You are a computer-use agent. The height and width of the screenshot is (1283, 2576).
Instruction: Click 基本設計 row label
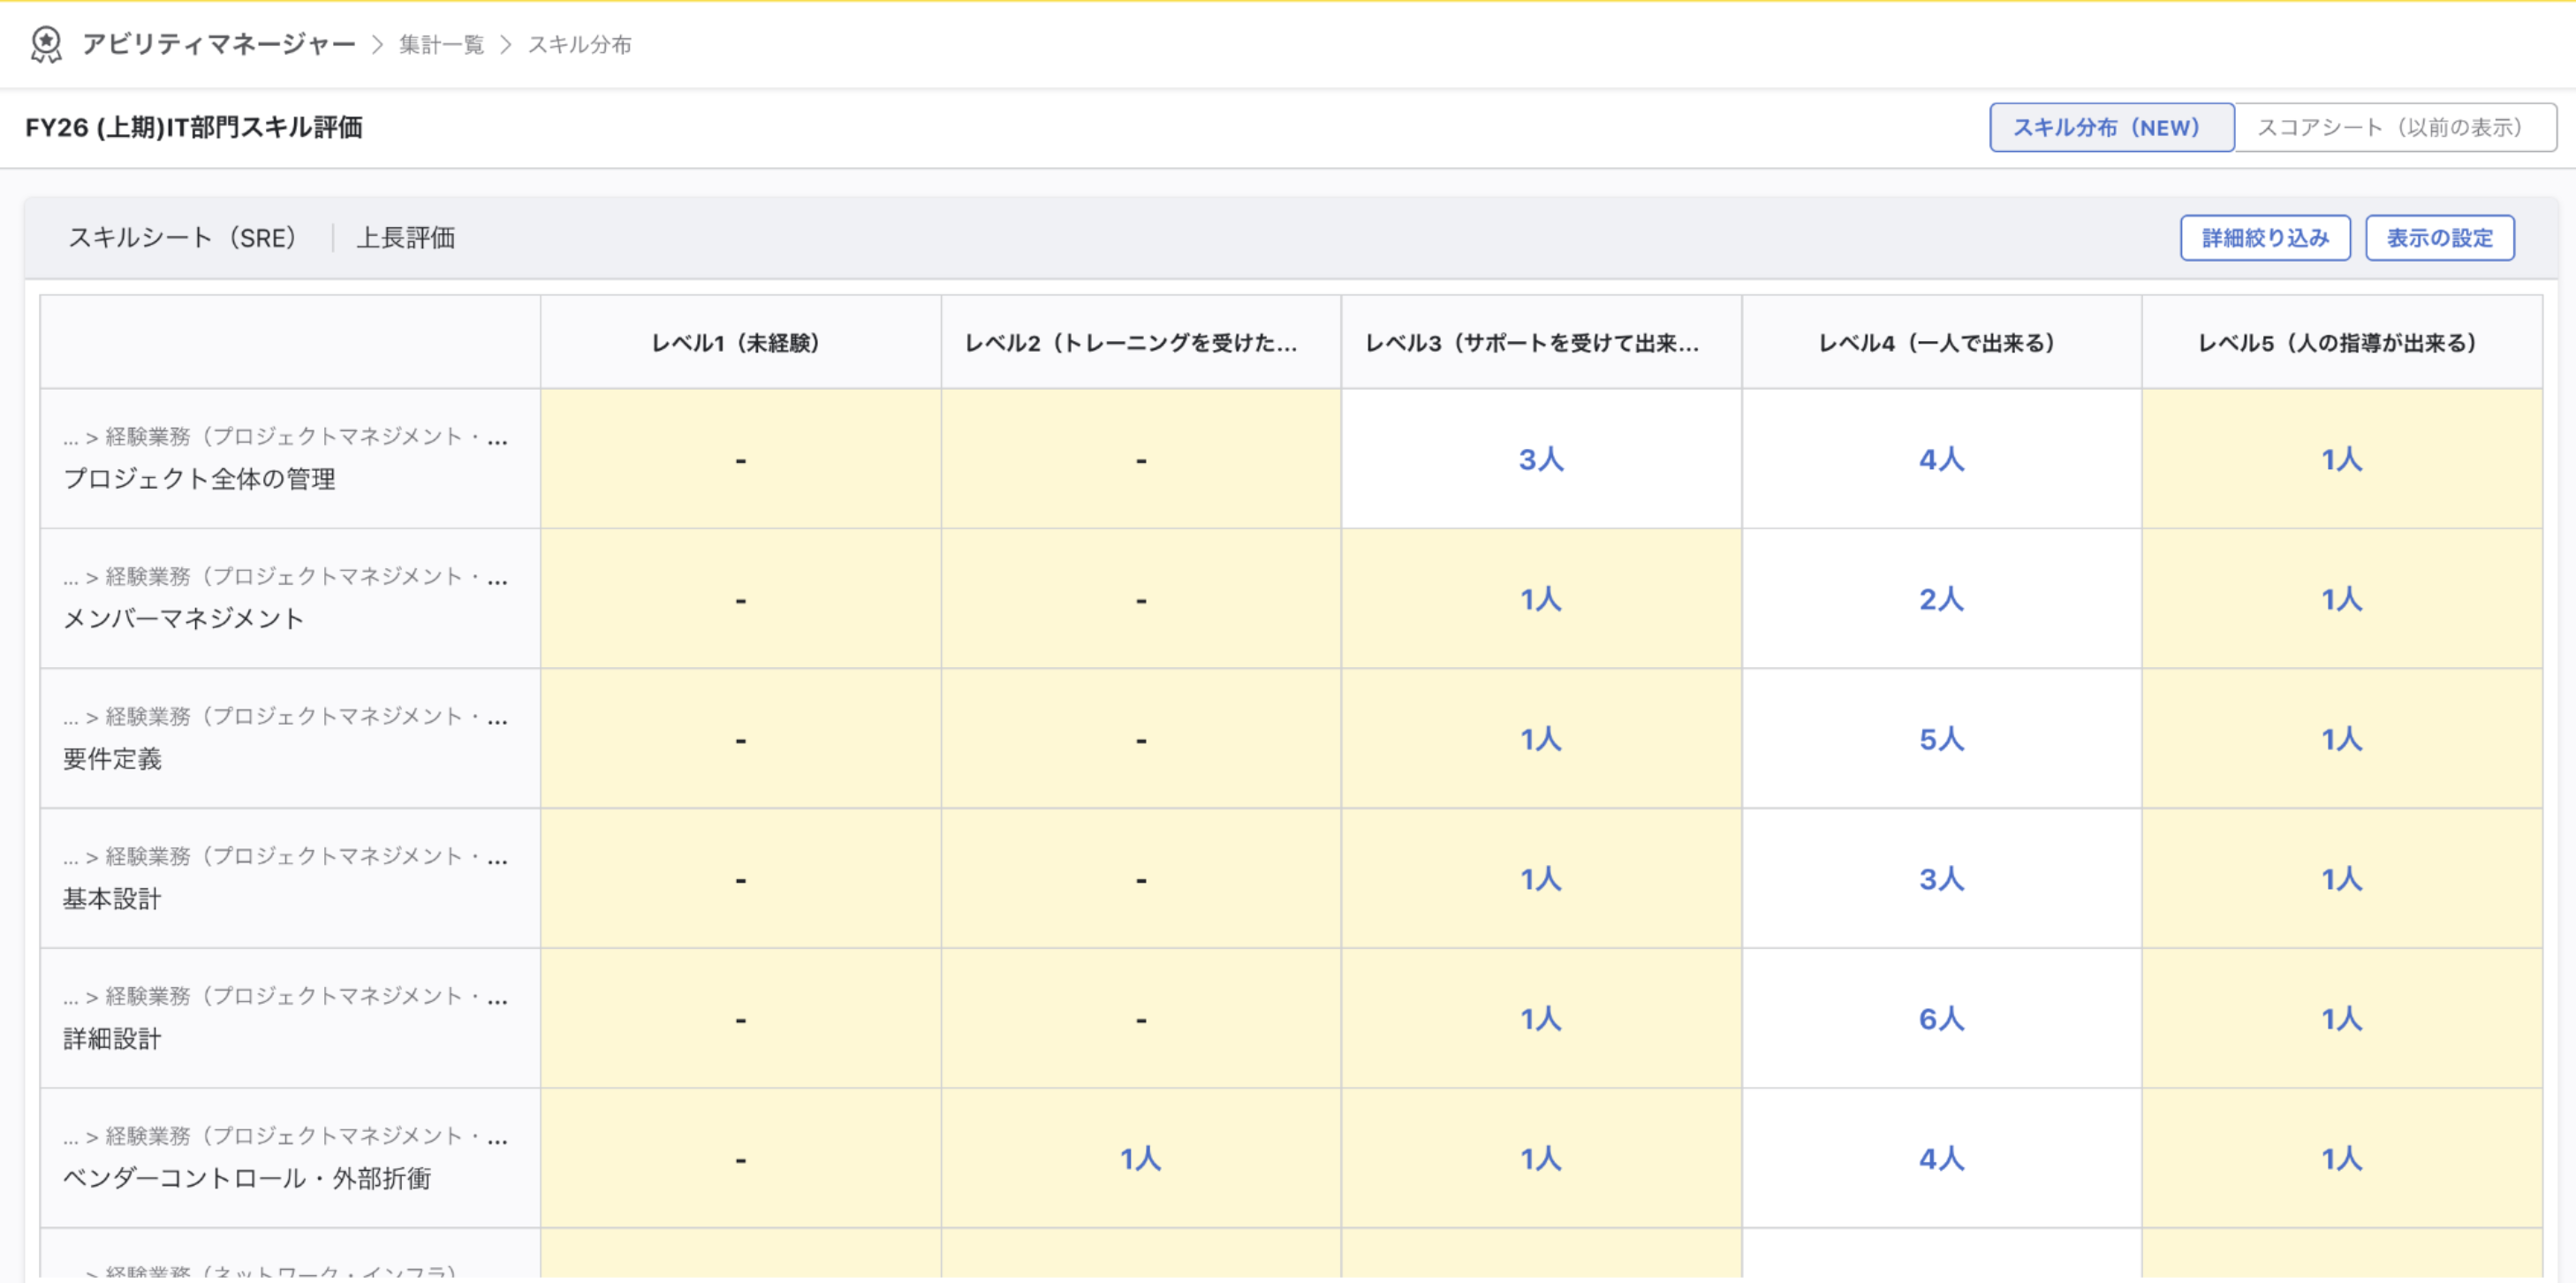coord(112,899)
